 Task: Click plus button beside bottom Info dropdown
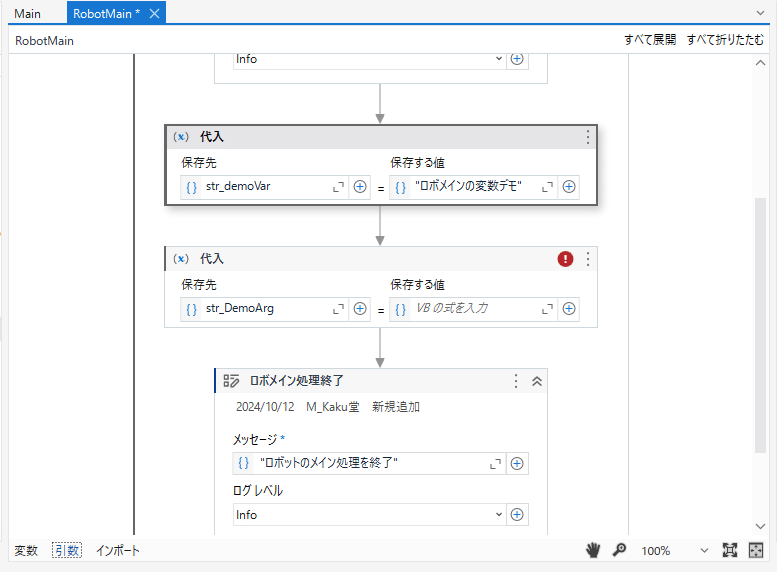tap(517, 515)
